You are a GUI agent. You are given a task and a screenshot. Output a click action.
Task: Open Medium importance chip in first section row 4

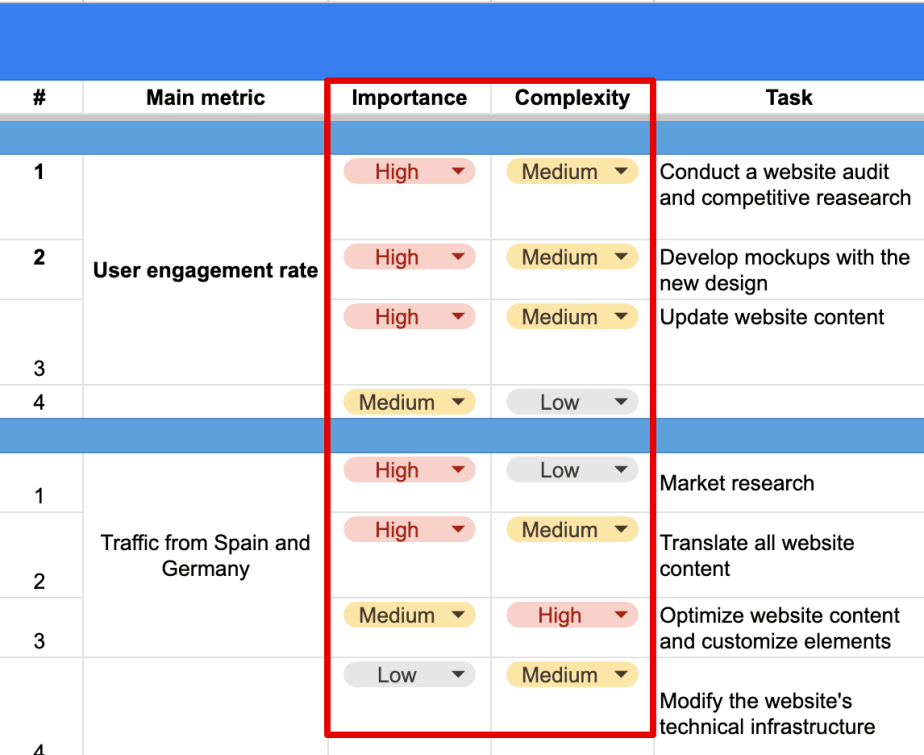tap(410, 402)
